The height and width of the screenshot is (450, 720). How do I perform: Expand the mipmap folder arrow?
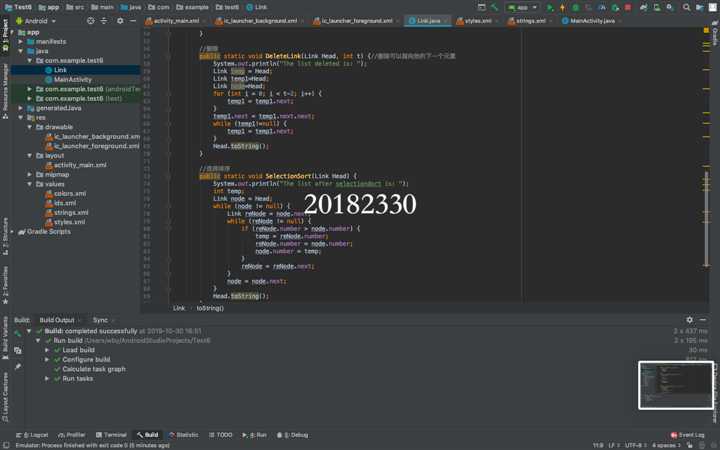pos(30,174)
